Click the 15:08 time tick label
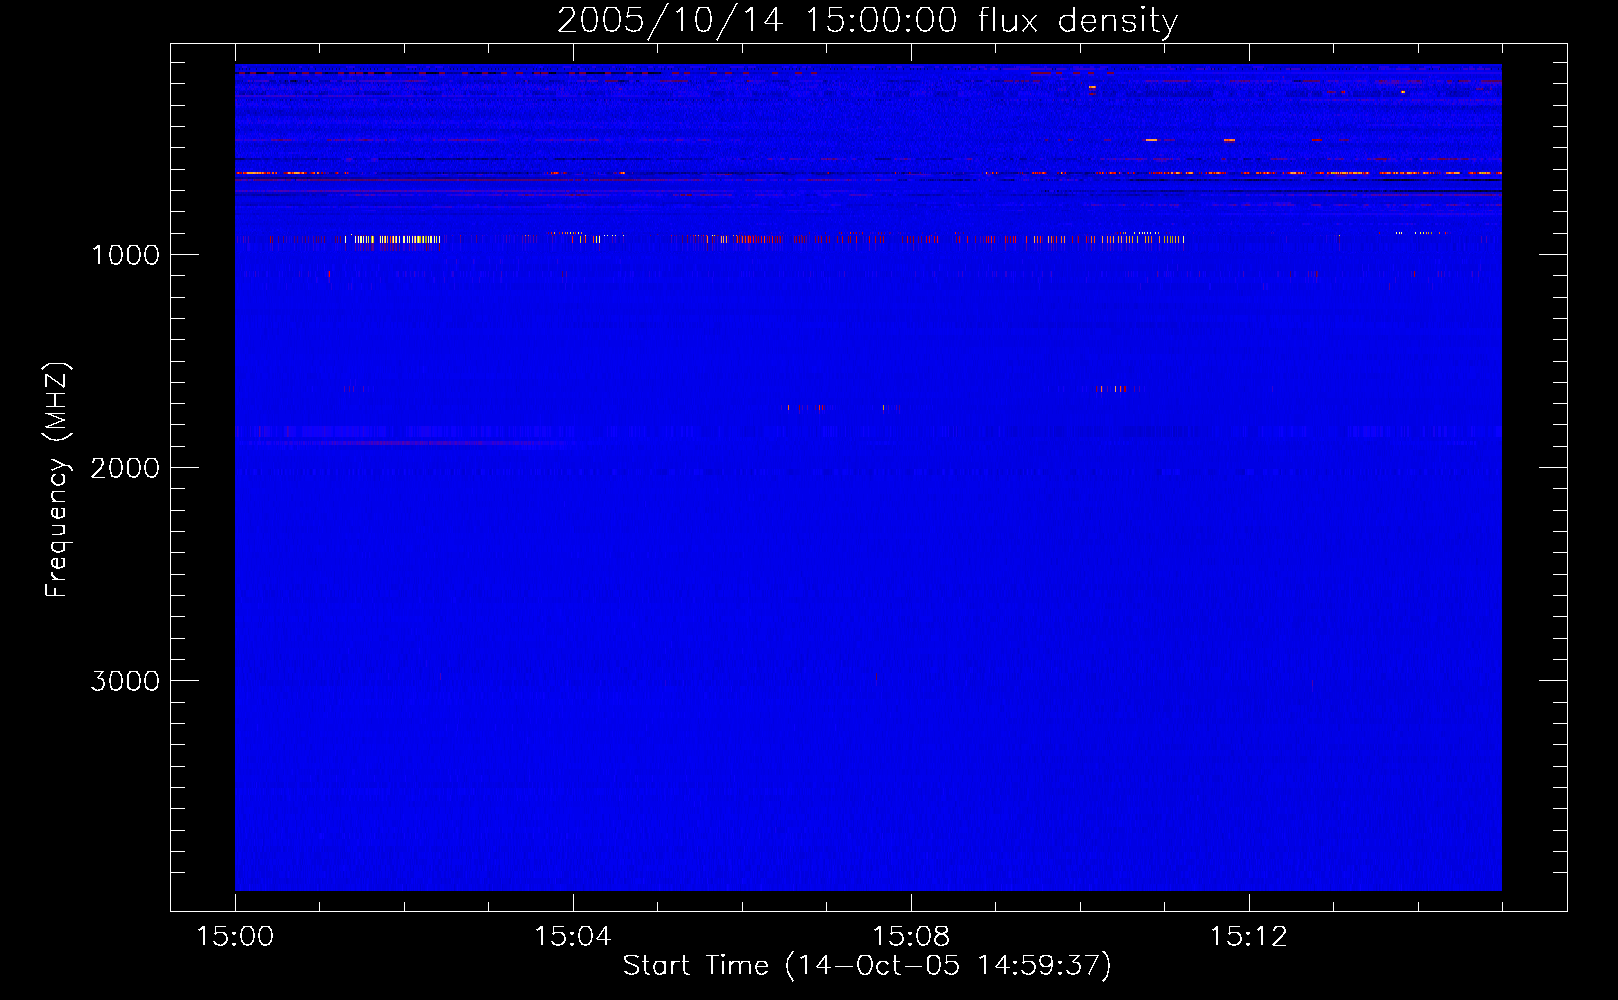1618x1000 pixels. click(x=911, y=936)
